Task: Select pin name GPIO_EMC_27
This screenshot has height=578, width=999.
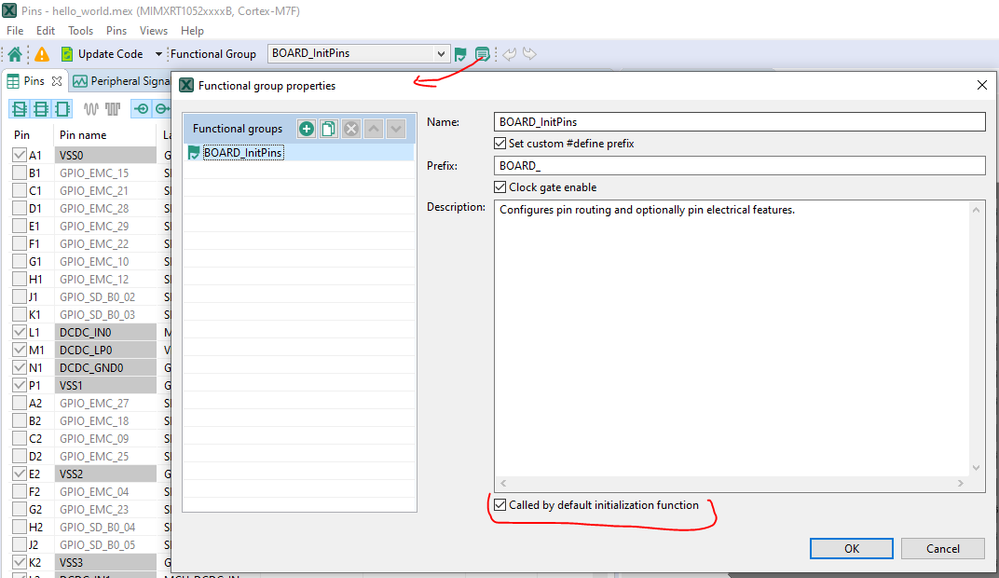Action: tap(94, 403)
